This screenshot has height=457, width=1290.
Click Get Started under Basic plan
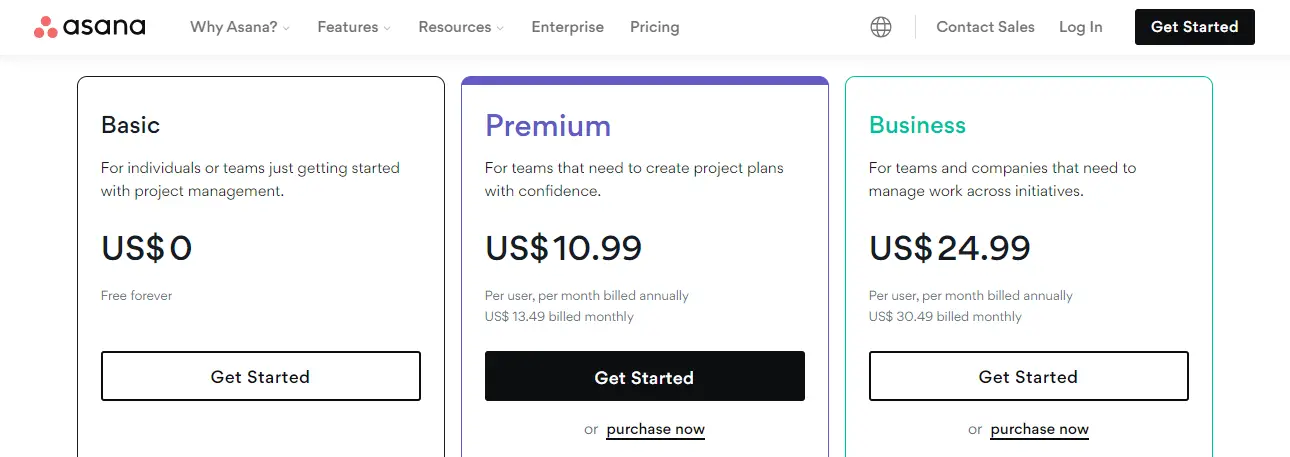[260, 376]
